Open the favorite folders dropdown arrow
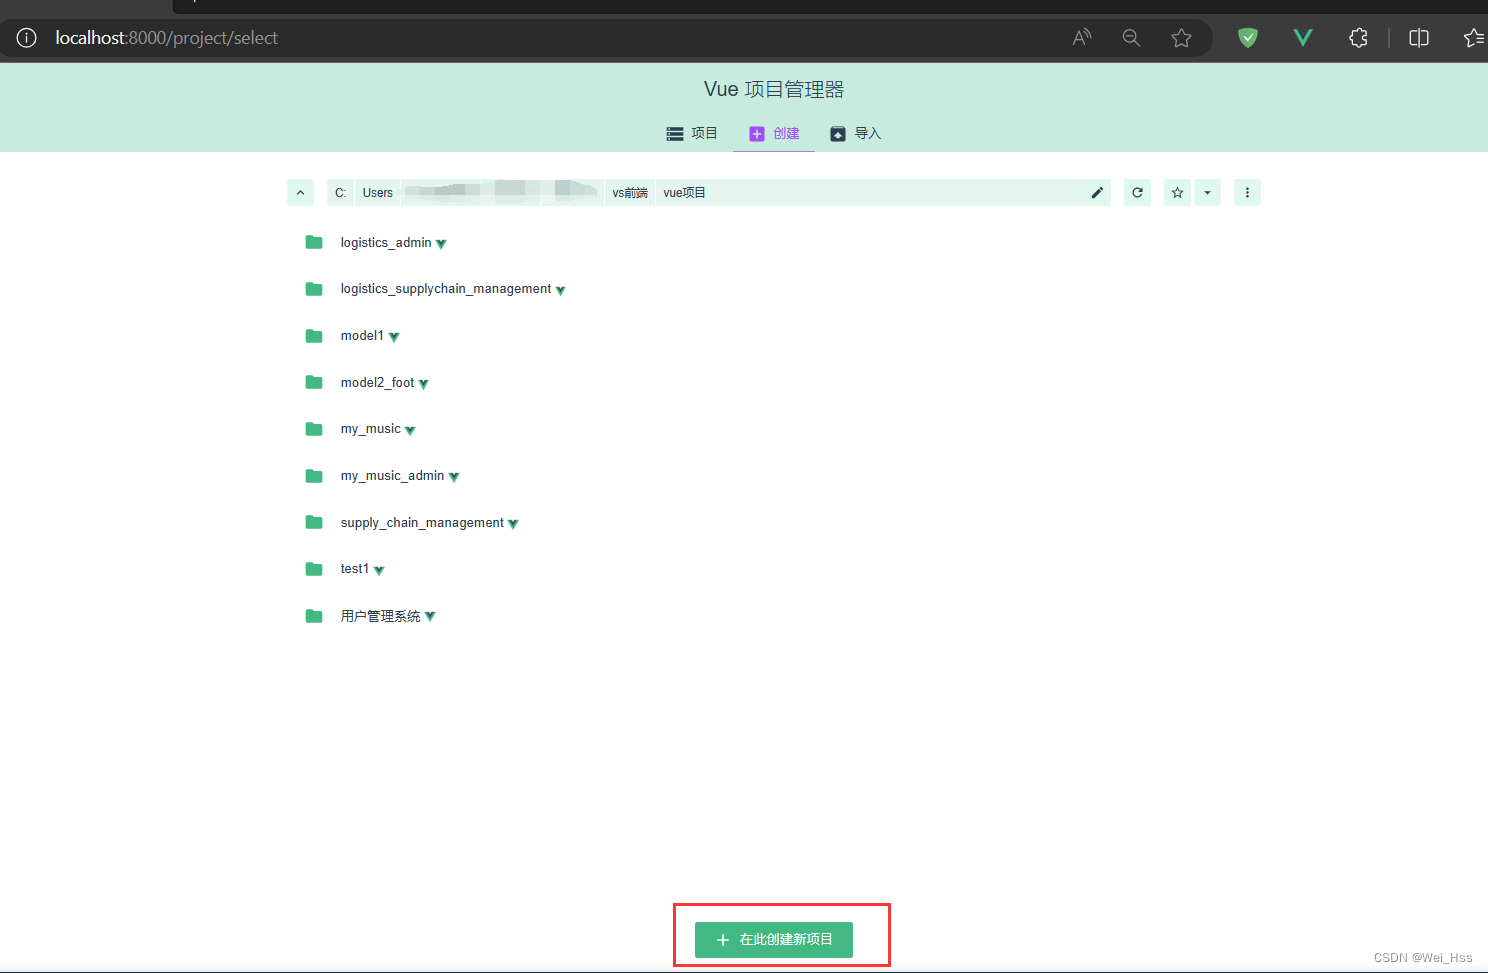Screen dimensions: 1488x973 [x=1207, y=192]
